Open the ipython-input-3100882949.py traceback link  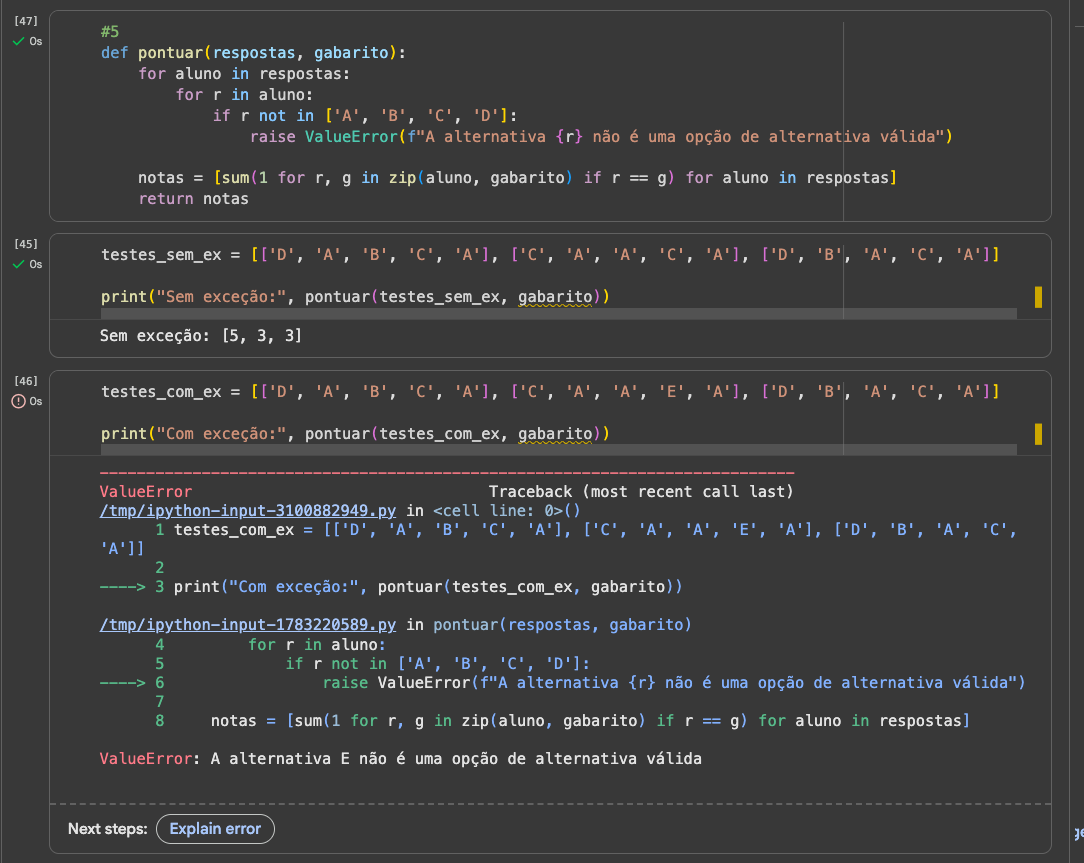pyautogui.click(x=248, y=510)
